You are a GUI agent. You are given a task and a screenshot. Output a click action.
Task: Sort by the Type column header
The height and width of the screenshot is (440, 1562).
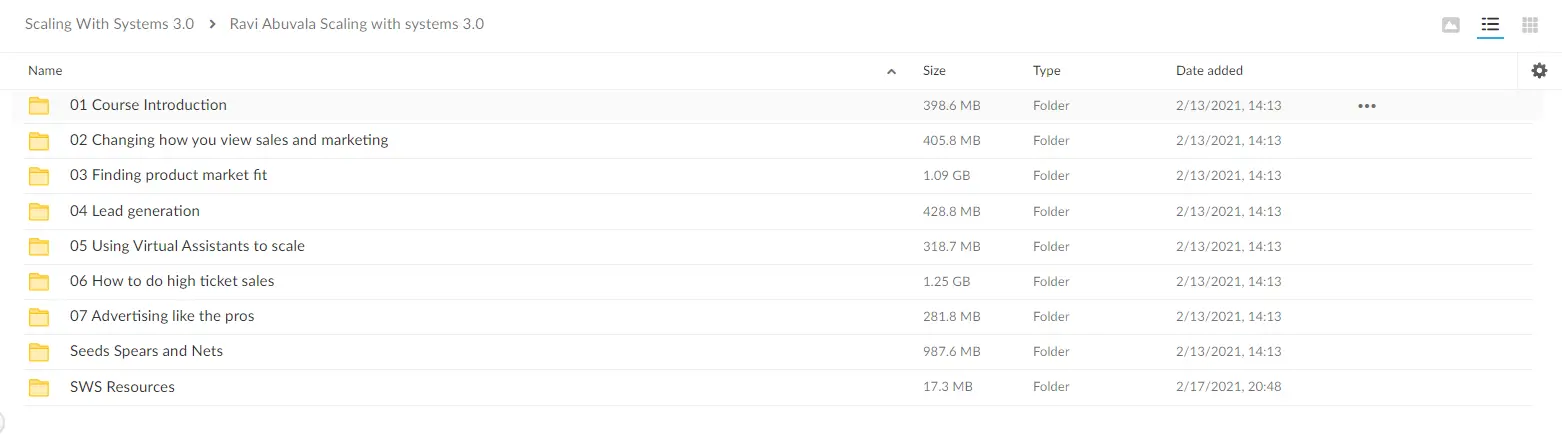[x=1046, y=71]
